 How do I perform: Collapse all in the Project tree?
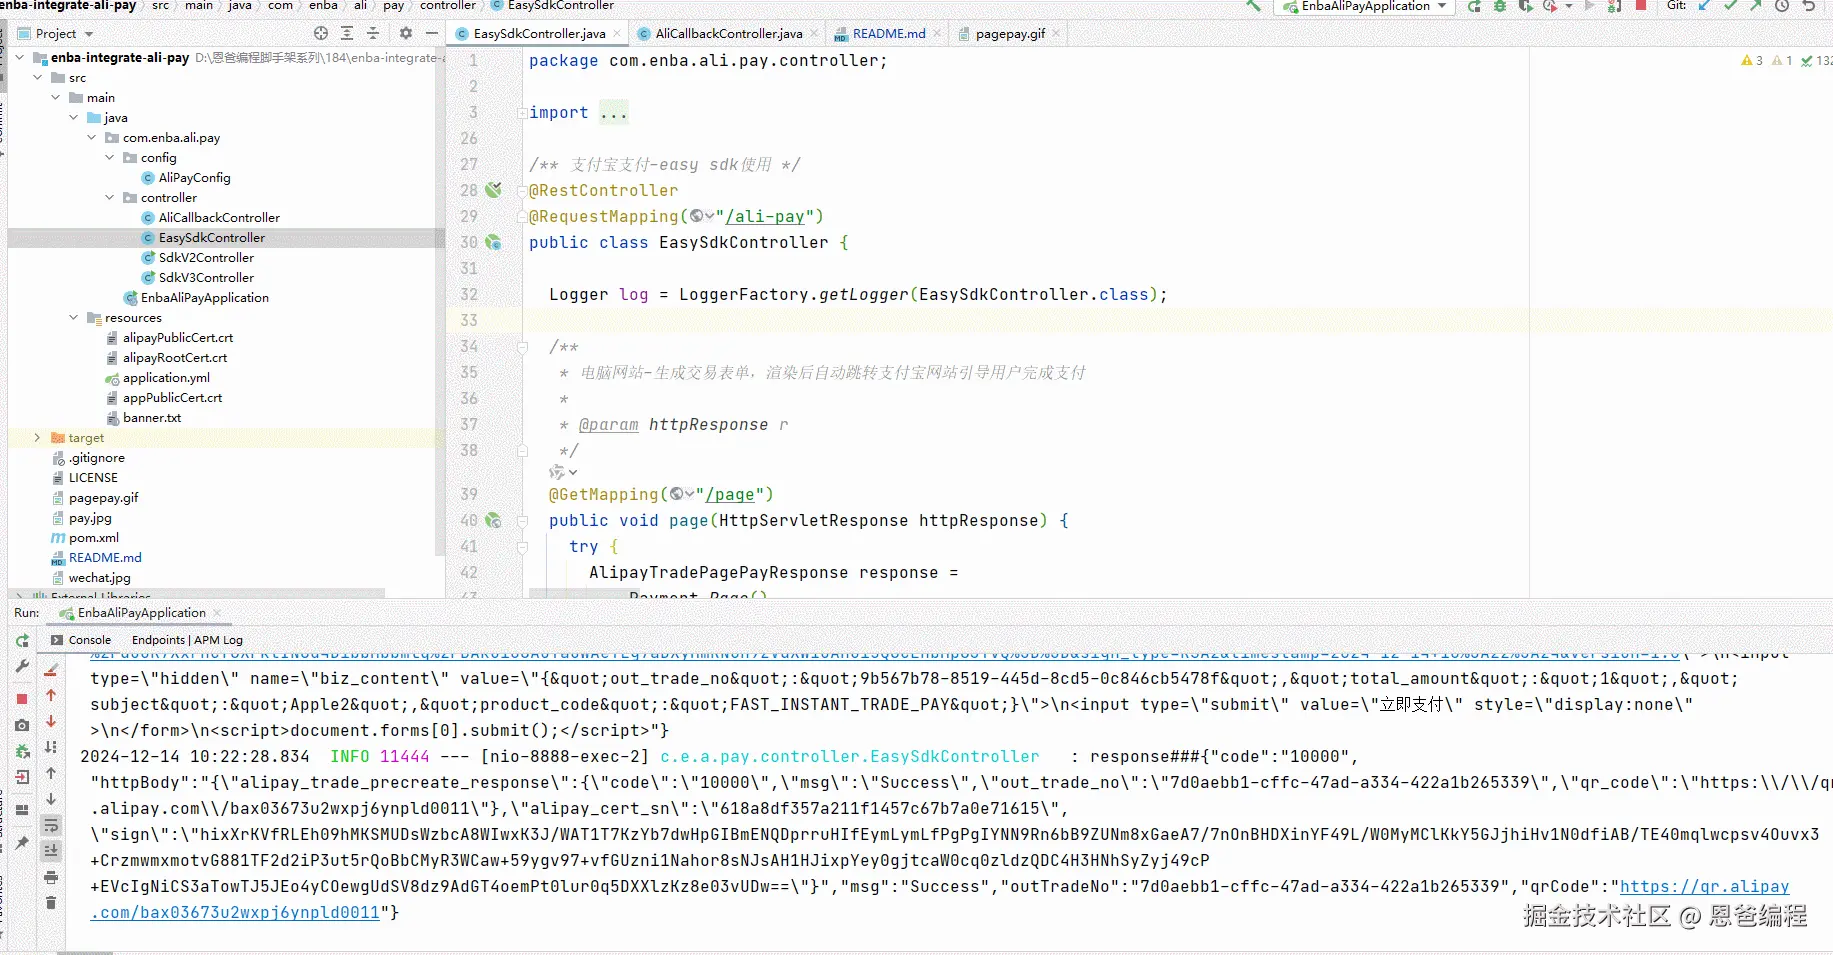pyautogui.click(x=373, y=33)
